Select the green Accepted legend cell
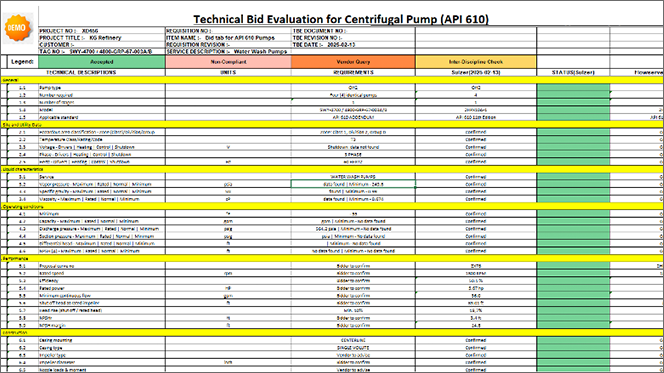Screen dimensions: 664x373 point(102,62)
